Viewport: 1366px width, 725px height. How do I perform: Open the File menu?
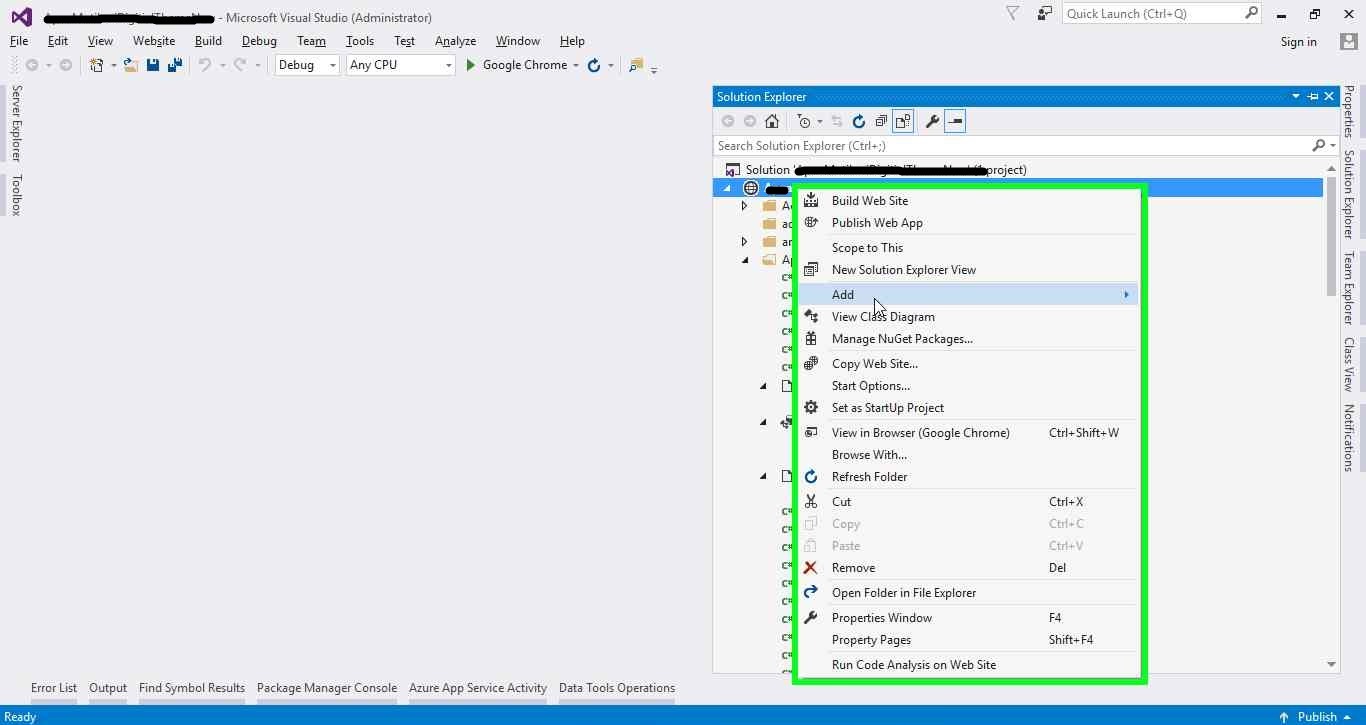[19, 41]
